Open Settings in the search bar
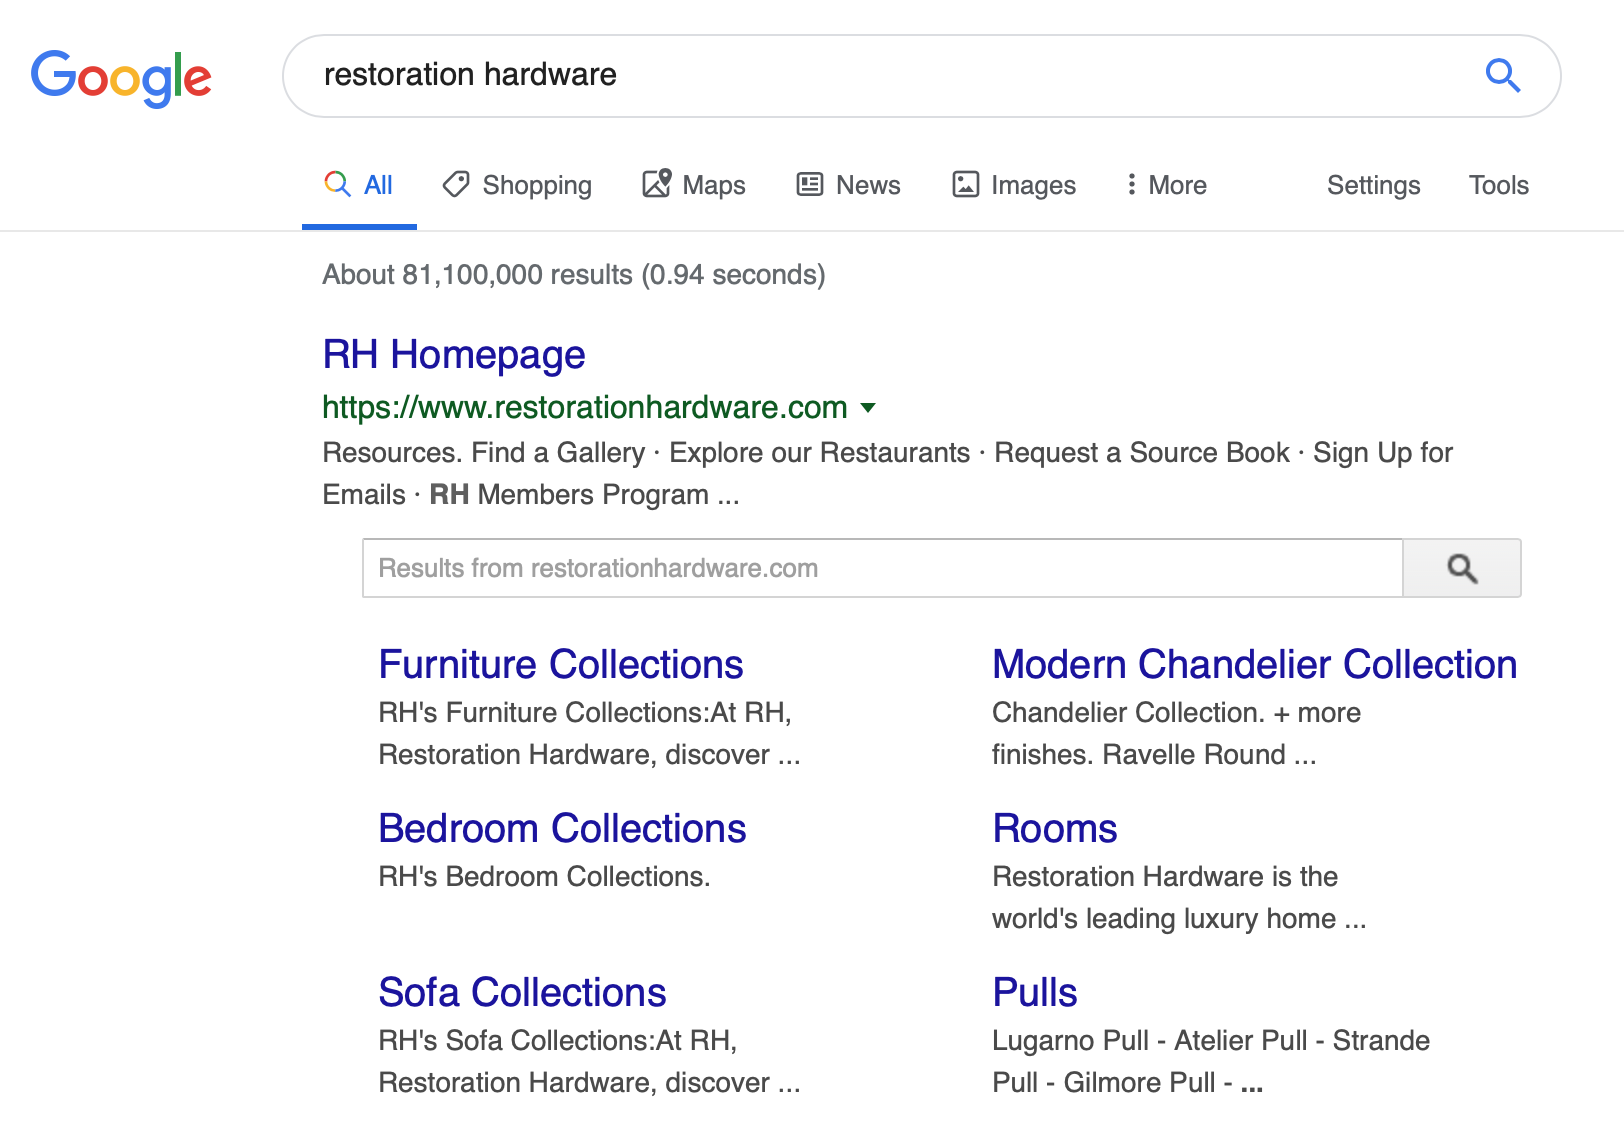Screen dimensions: 1624x1144 point(1373,185)
